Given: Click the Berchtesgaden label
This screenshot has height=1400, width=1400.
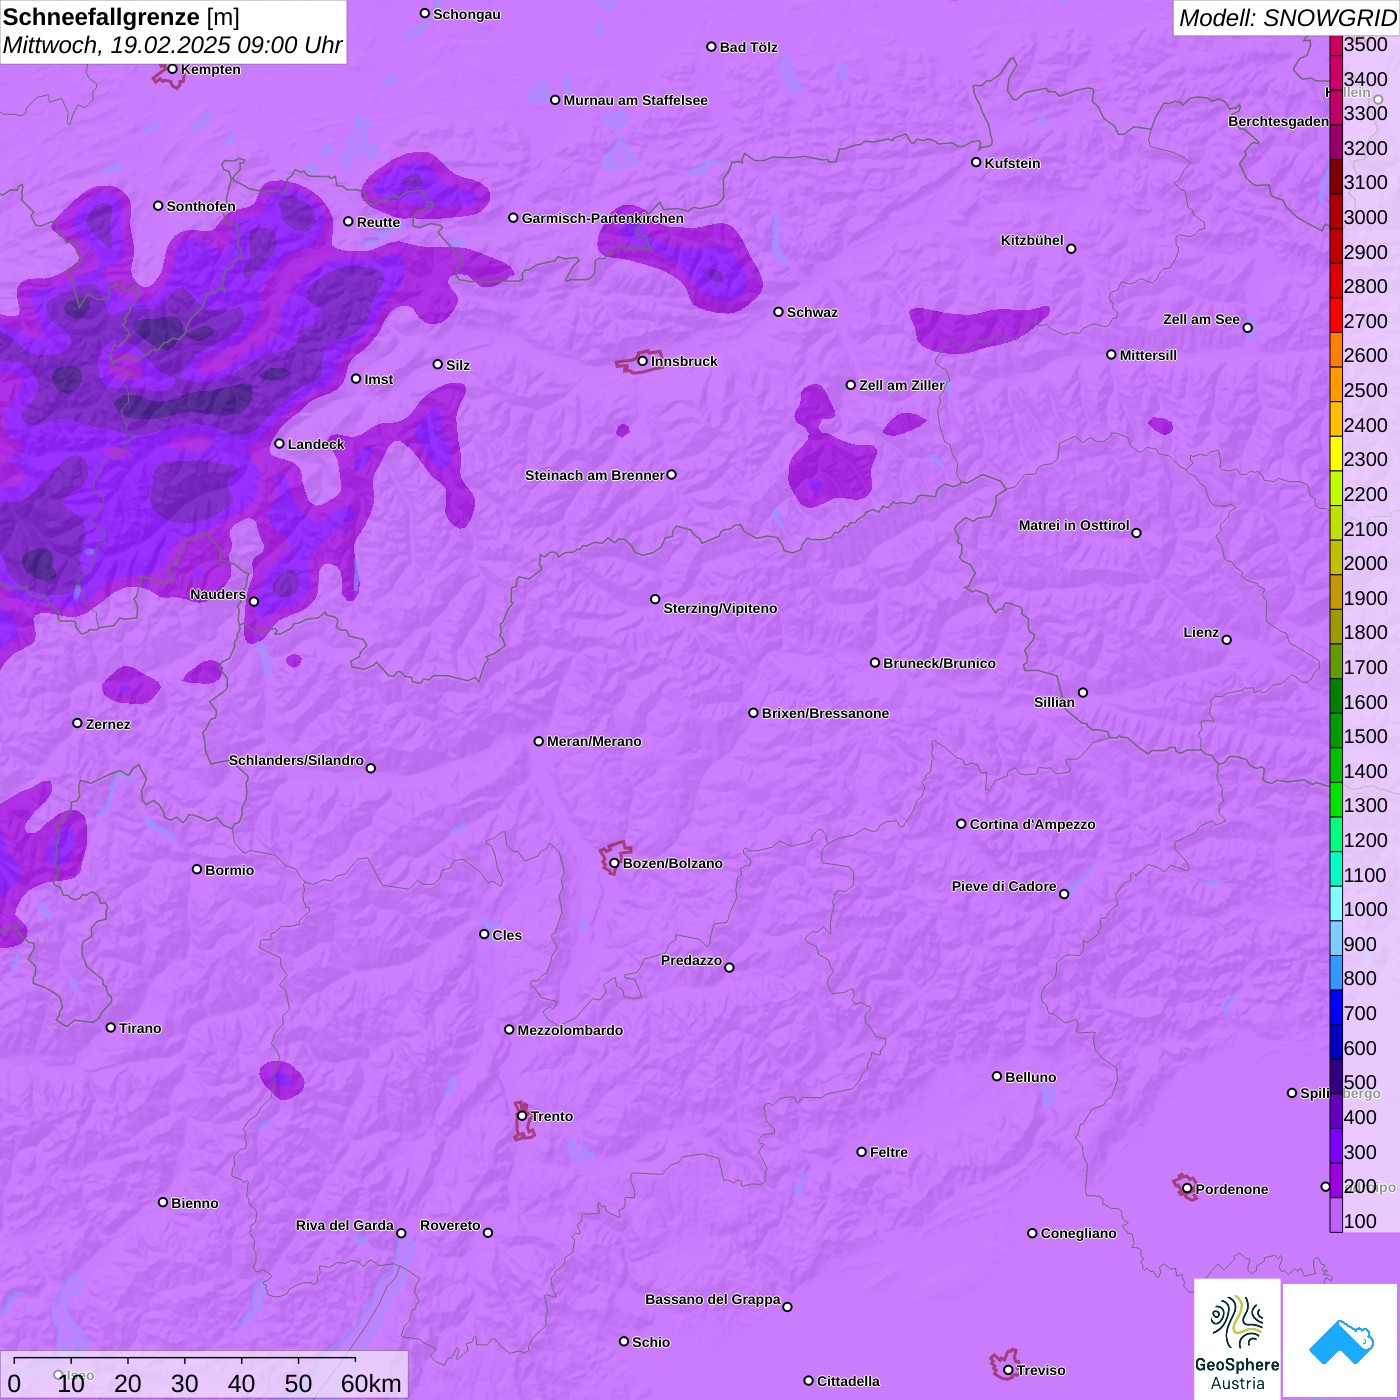Looking at the screenshot, I should coord(1278,121).
